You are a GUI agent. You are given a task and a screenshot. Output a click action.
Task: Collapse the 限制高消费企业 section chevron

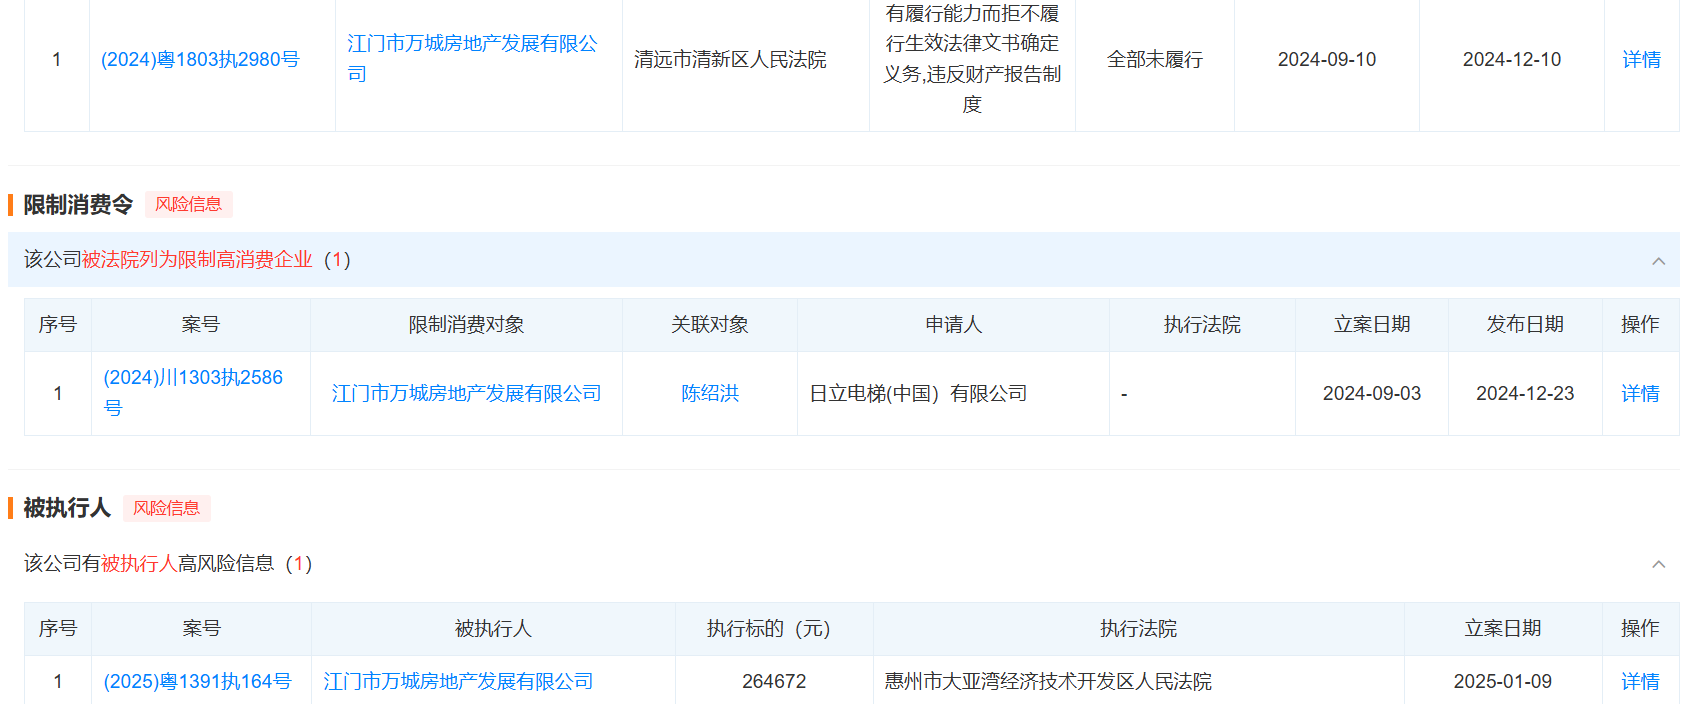click(1659, 261)
